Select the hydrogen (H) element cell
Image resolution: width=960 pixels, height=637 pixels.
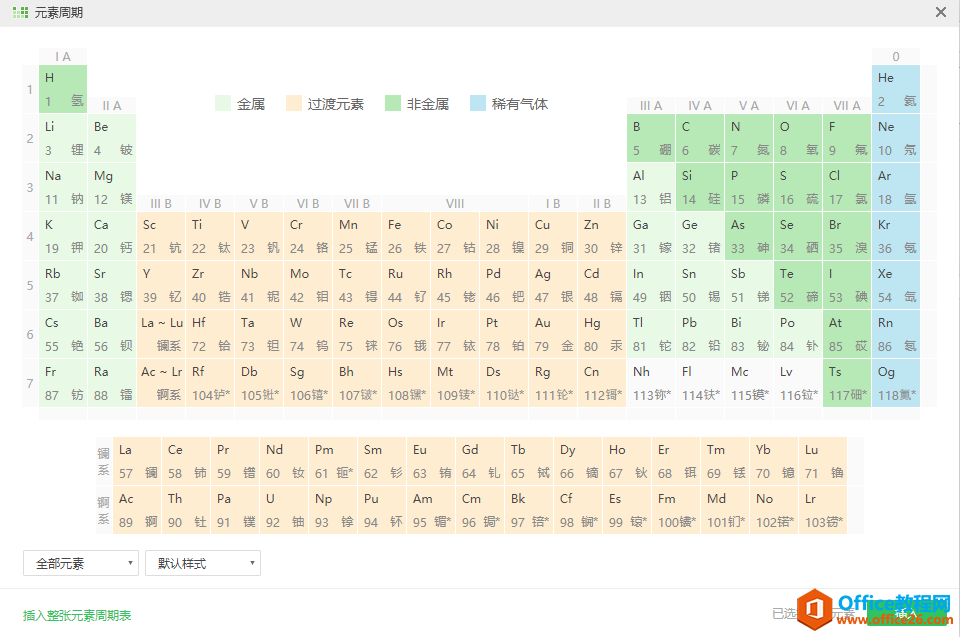(x=63, y=89)
